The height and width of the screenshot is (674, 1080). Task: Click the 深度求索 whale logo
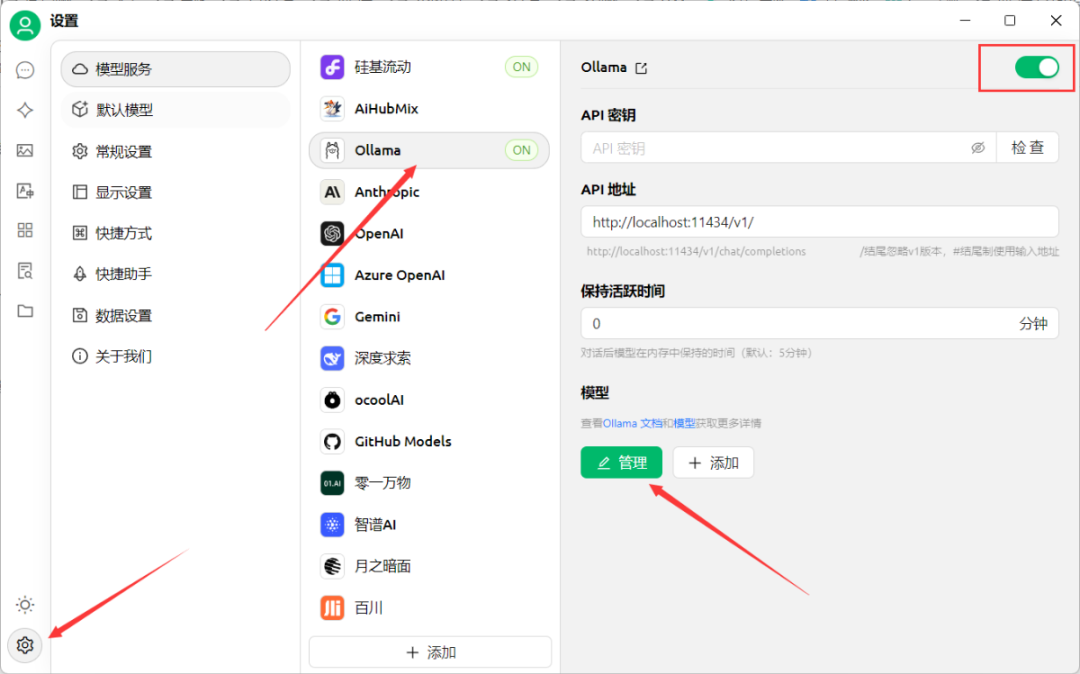tap(332, 358)
